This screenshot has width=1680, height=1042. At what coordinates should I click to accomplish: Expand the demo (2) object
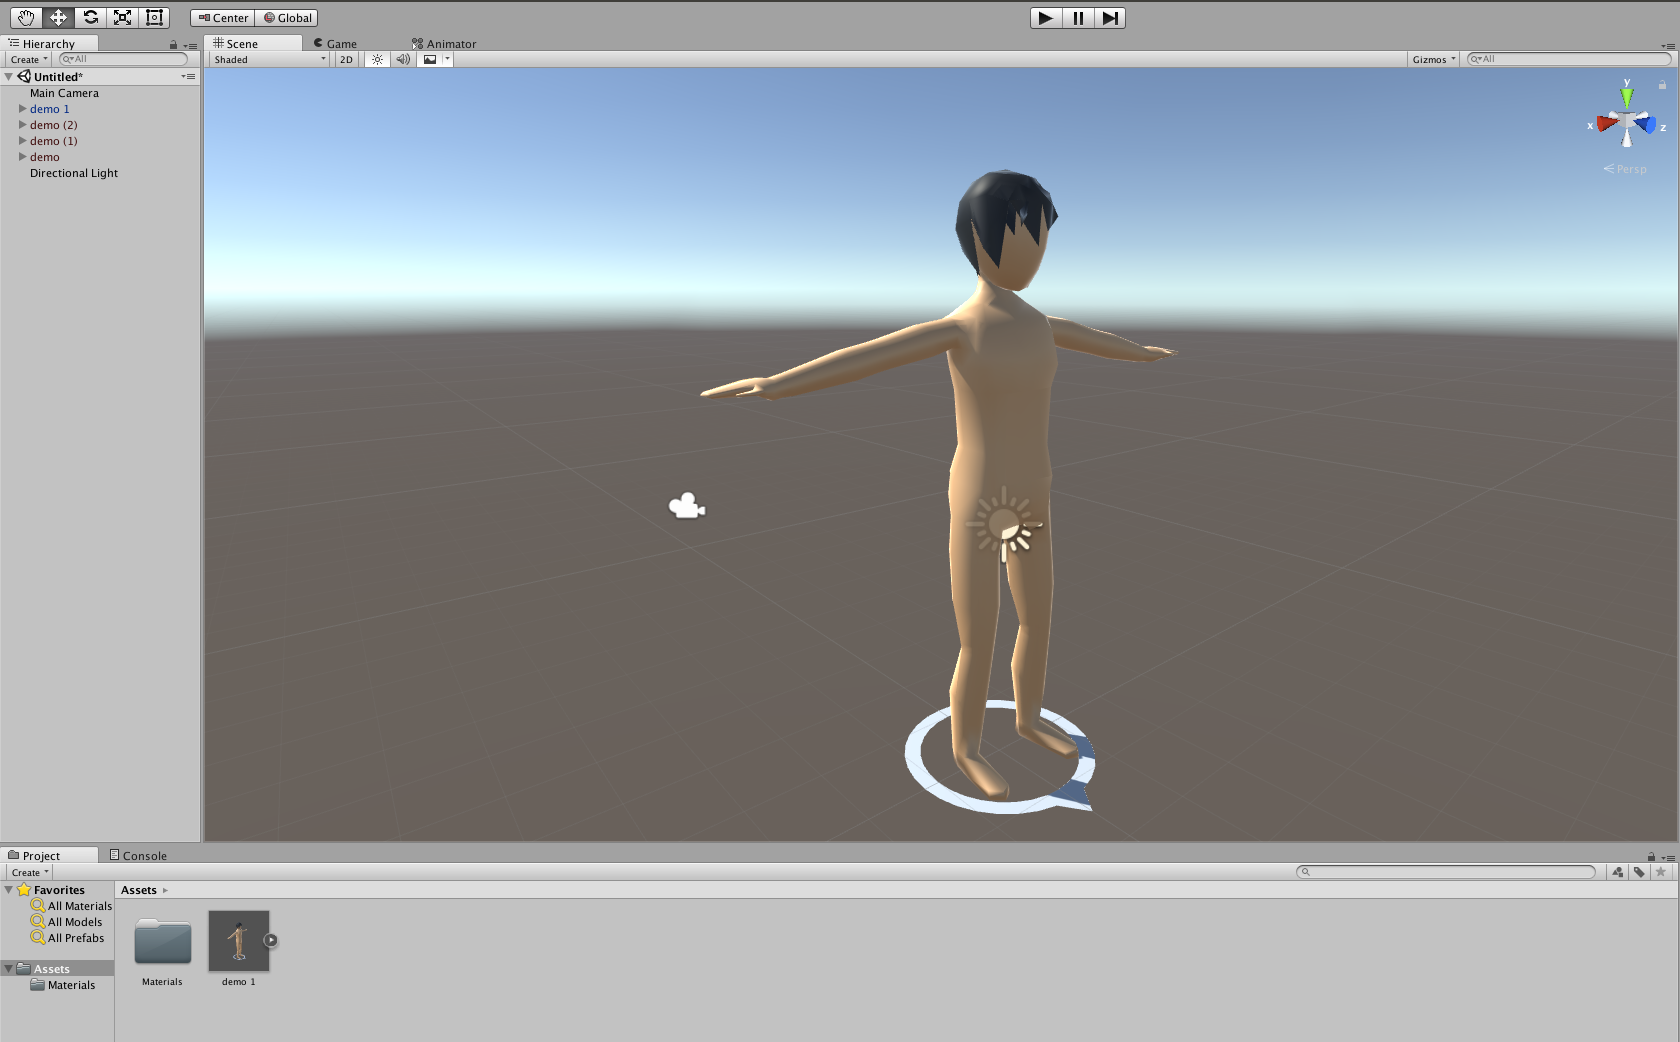22,124
